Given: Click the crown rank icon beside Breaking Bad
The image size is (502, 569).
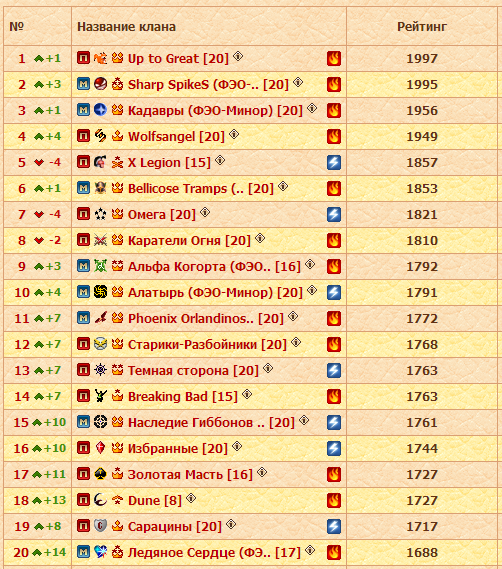Looking at the screenshot, I should pyautogui.click(x=117, y=396).
